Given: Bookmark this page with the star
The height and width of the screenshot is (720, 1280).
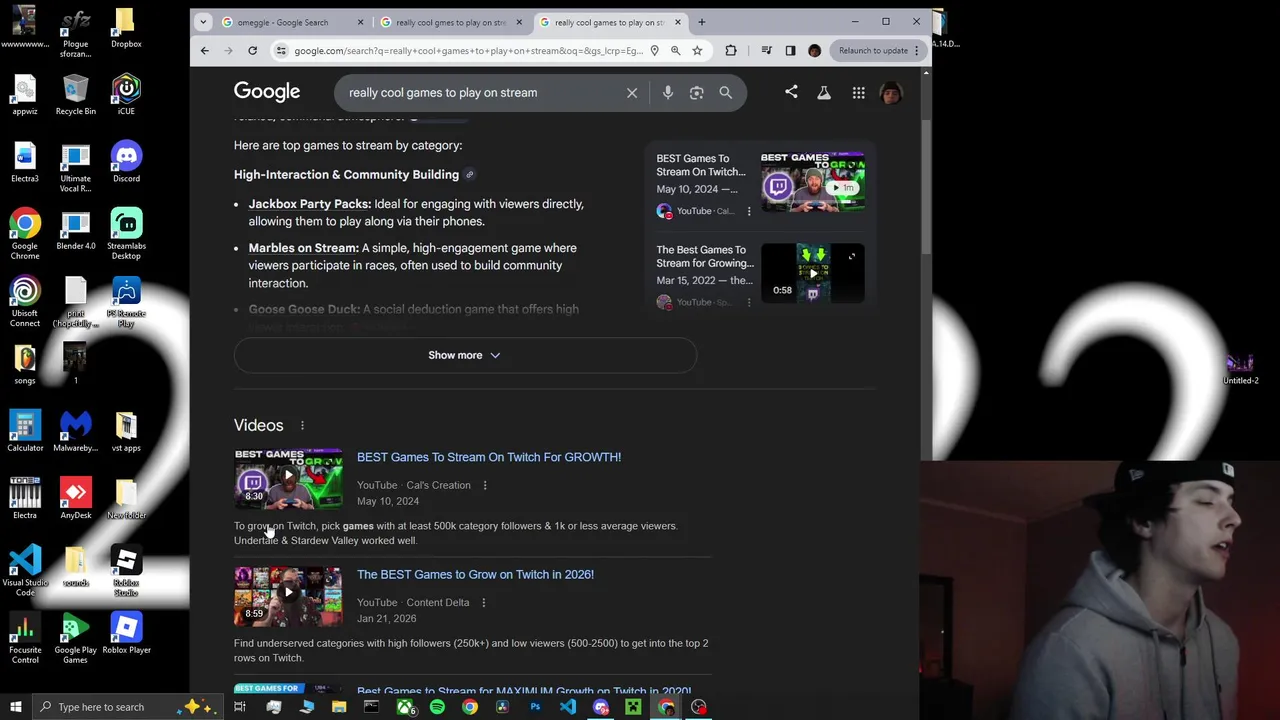Looking at the screenshot, I should coord(697,50).
